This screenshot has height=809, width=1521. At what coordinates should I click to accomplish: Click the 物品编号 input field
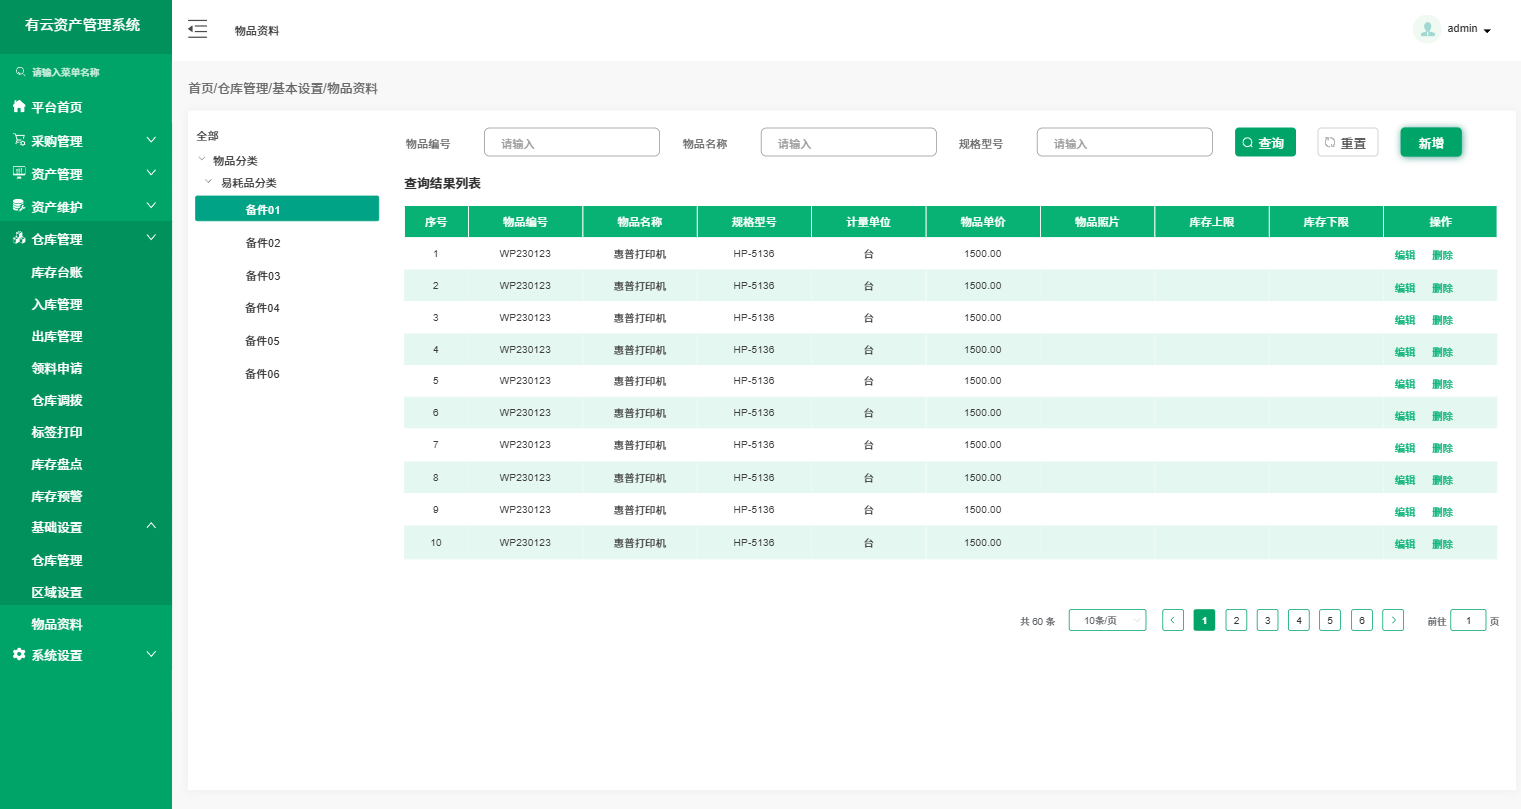pos(572,143)
